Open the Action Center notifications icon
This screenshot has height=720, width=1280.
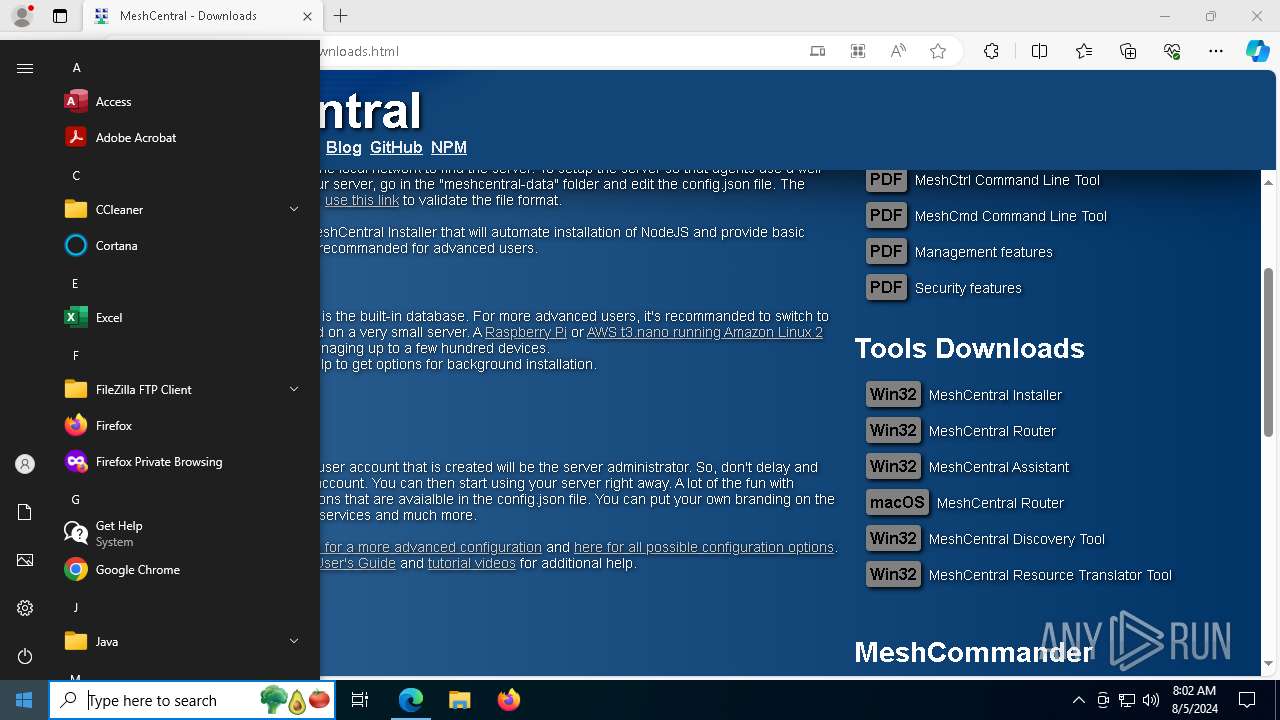click(x=1247, y=700)
